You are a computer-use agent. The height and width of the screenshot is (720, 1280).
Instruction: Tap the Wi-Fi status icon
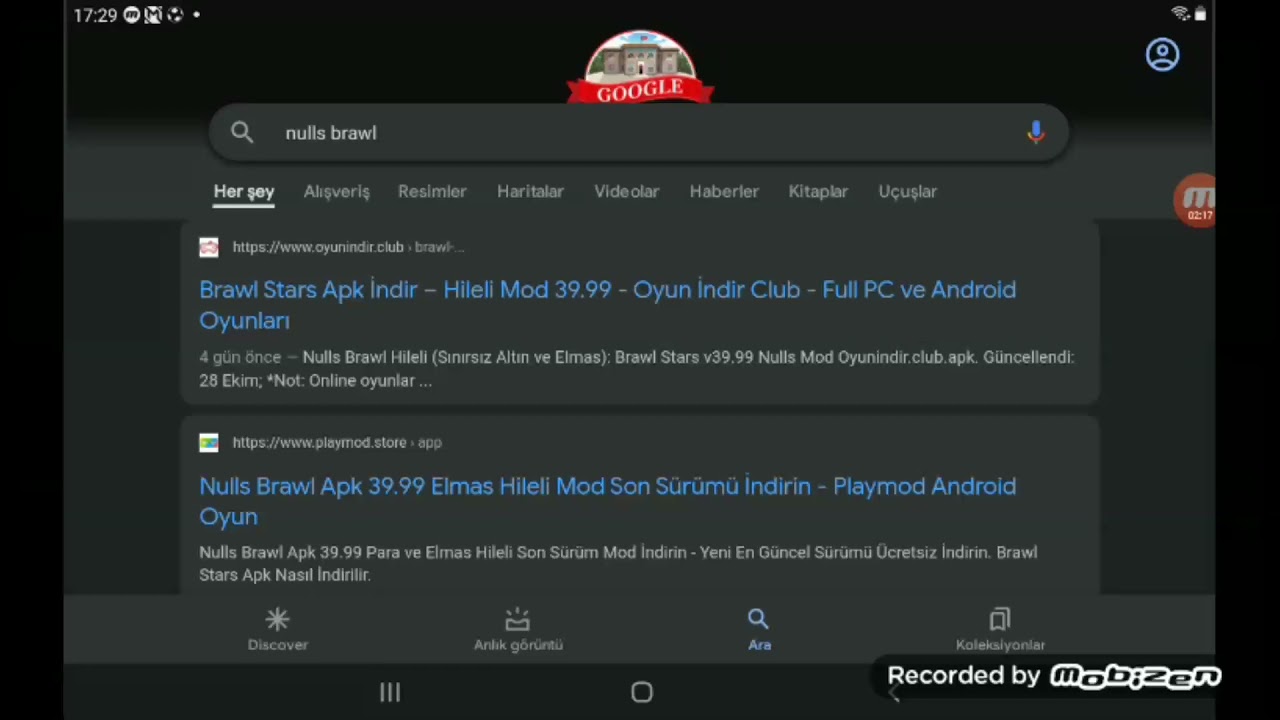click(1180, 14)
